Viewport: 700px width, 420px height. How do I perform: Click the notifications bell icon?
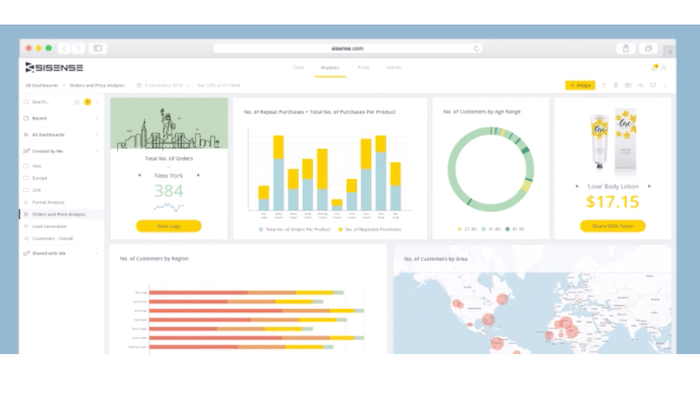point(654,67)
